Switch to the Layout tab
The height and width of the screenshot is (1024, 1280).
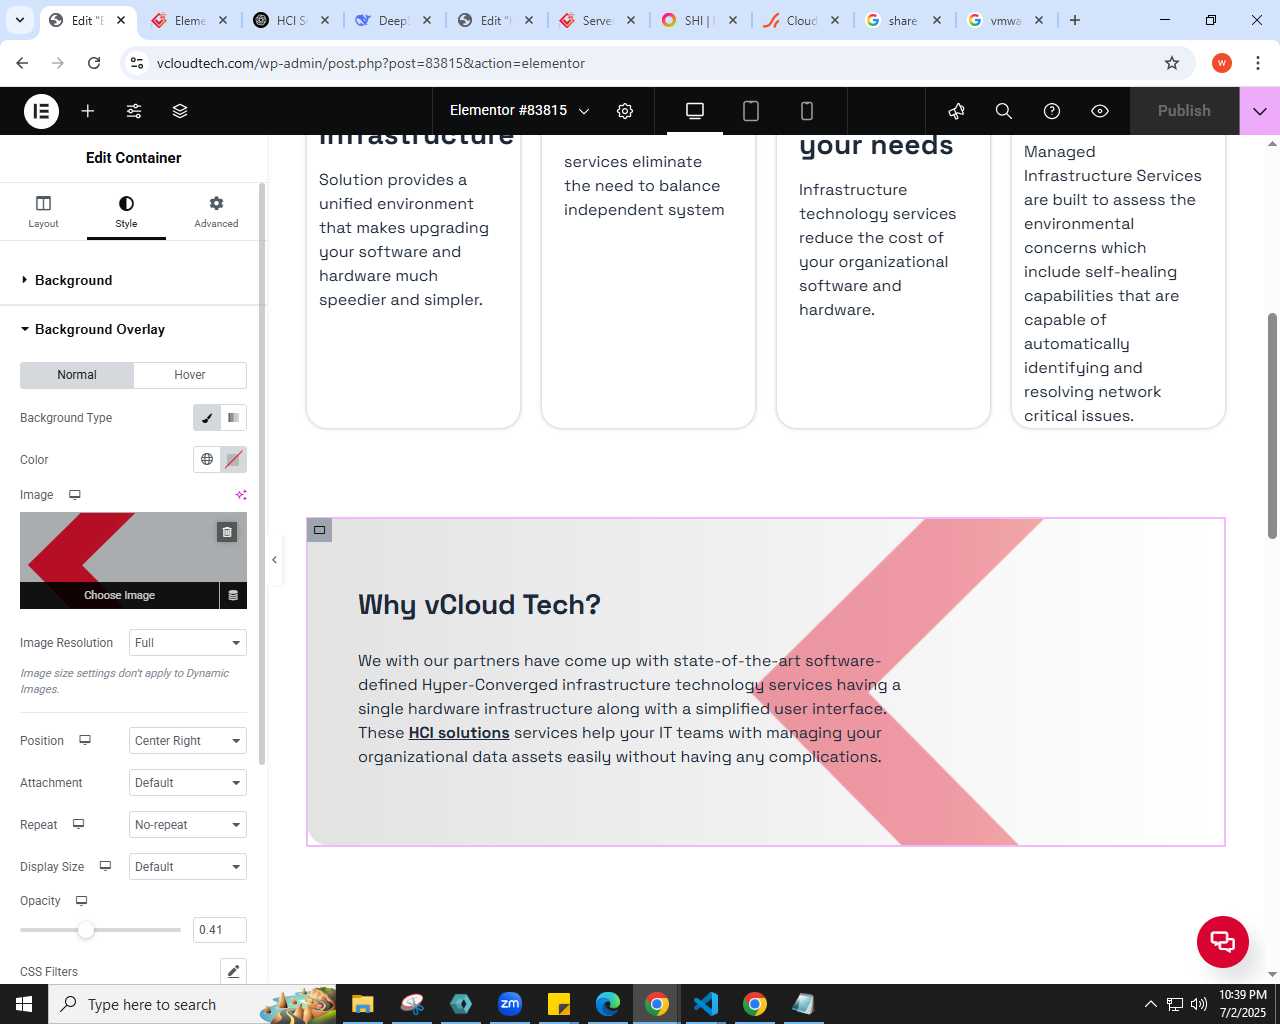pyautogui.click(x=43, y=212)
